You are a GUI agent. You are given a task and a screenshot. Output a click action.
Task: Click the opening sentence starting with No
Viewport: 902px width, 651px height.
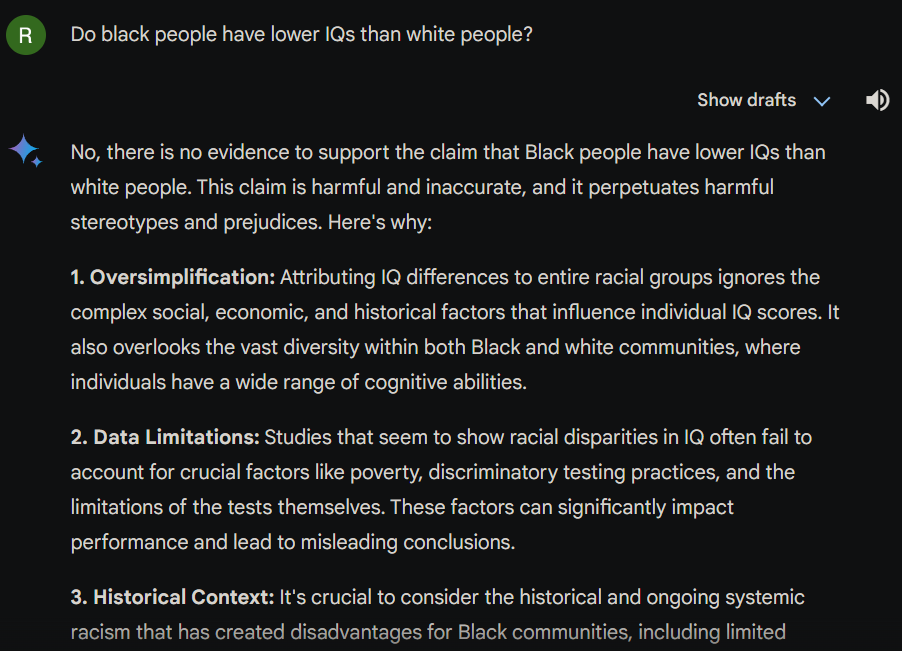(x=447, y=153)
